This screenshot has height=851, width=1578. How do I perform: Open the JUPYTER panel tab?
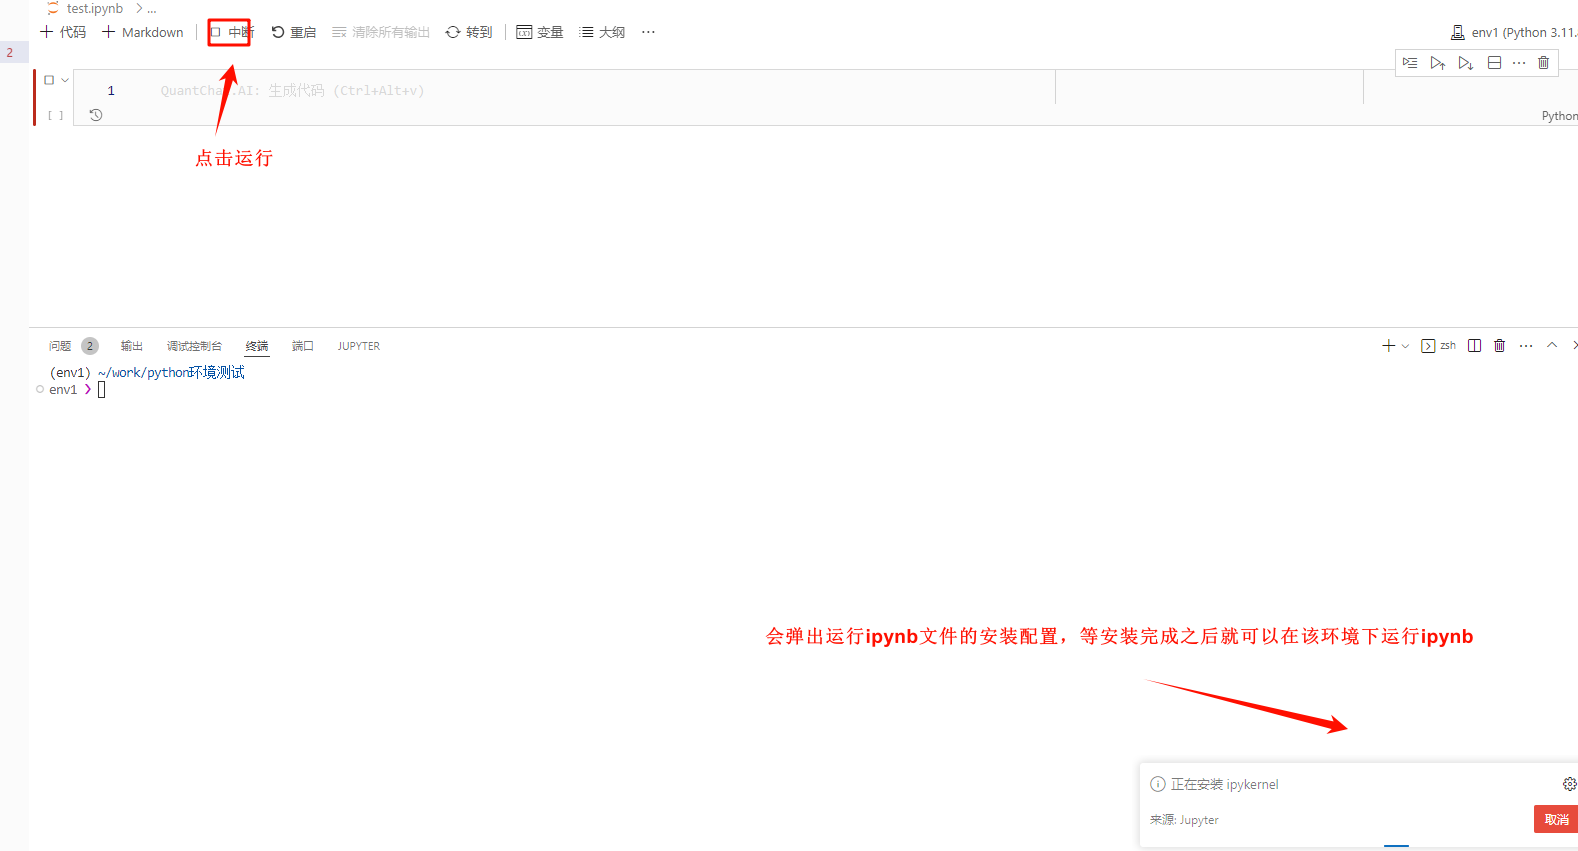[358, 346]
